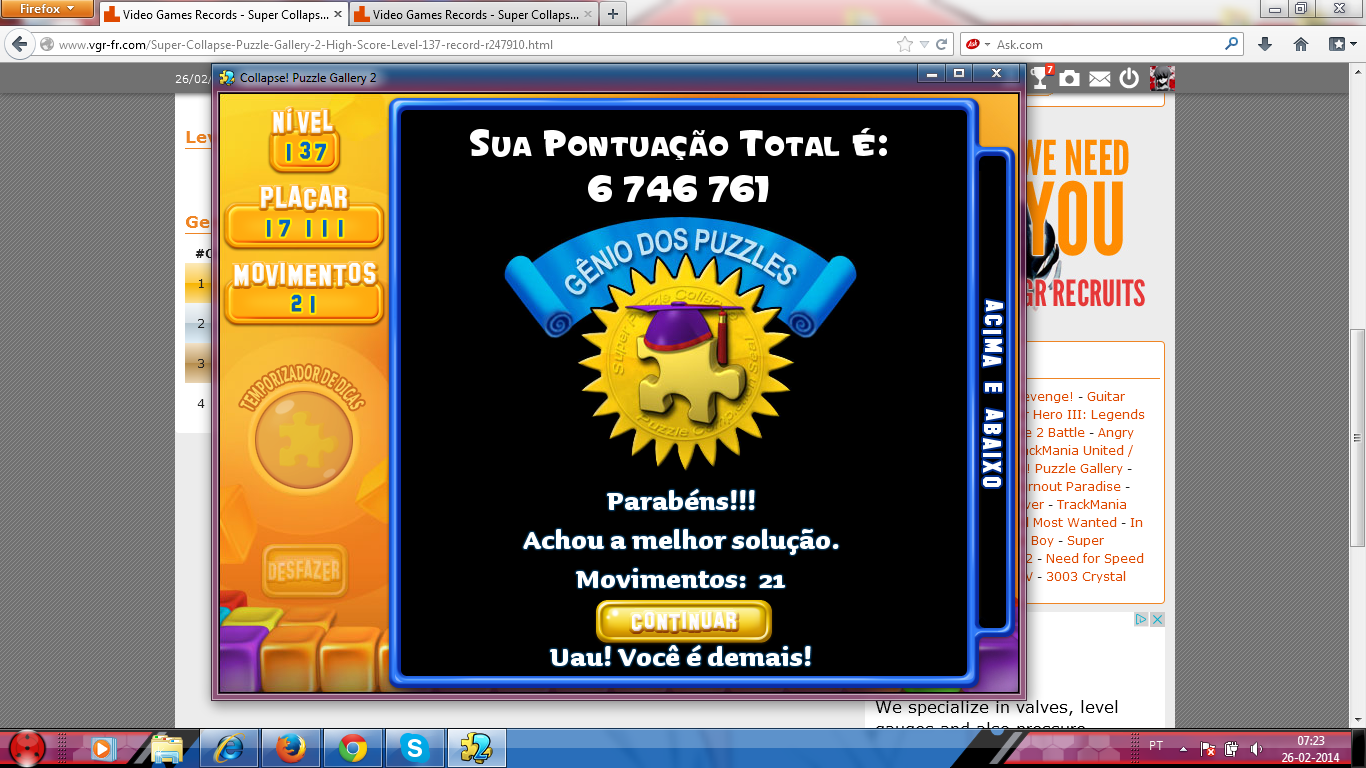Open the trophy notifications icon
The height and width of the screenshot is (768, 1366).
(x=1040, y=78)
